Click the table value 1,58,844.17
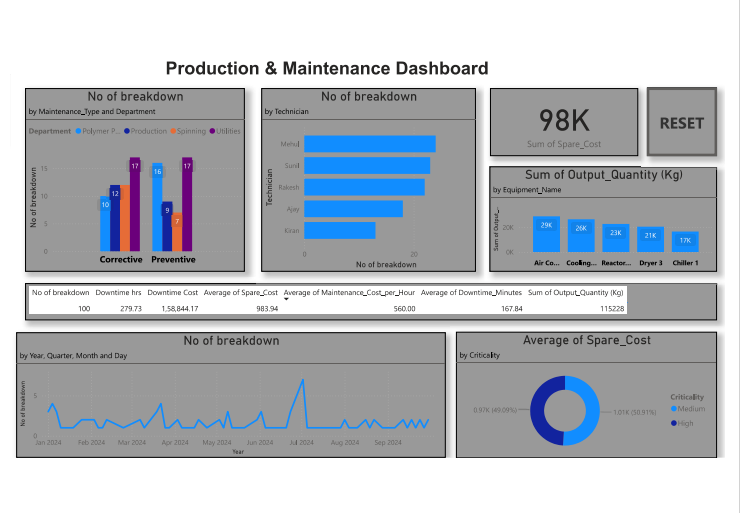 (x=180, y=309)
